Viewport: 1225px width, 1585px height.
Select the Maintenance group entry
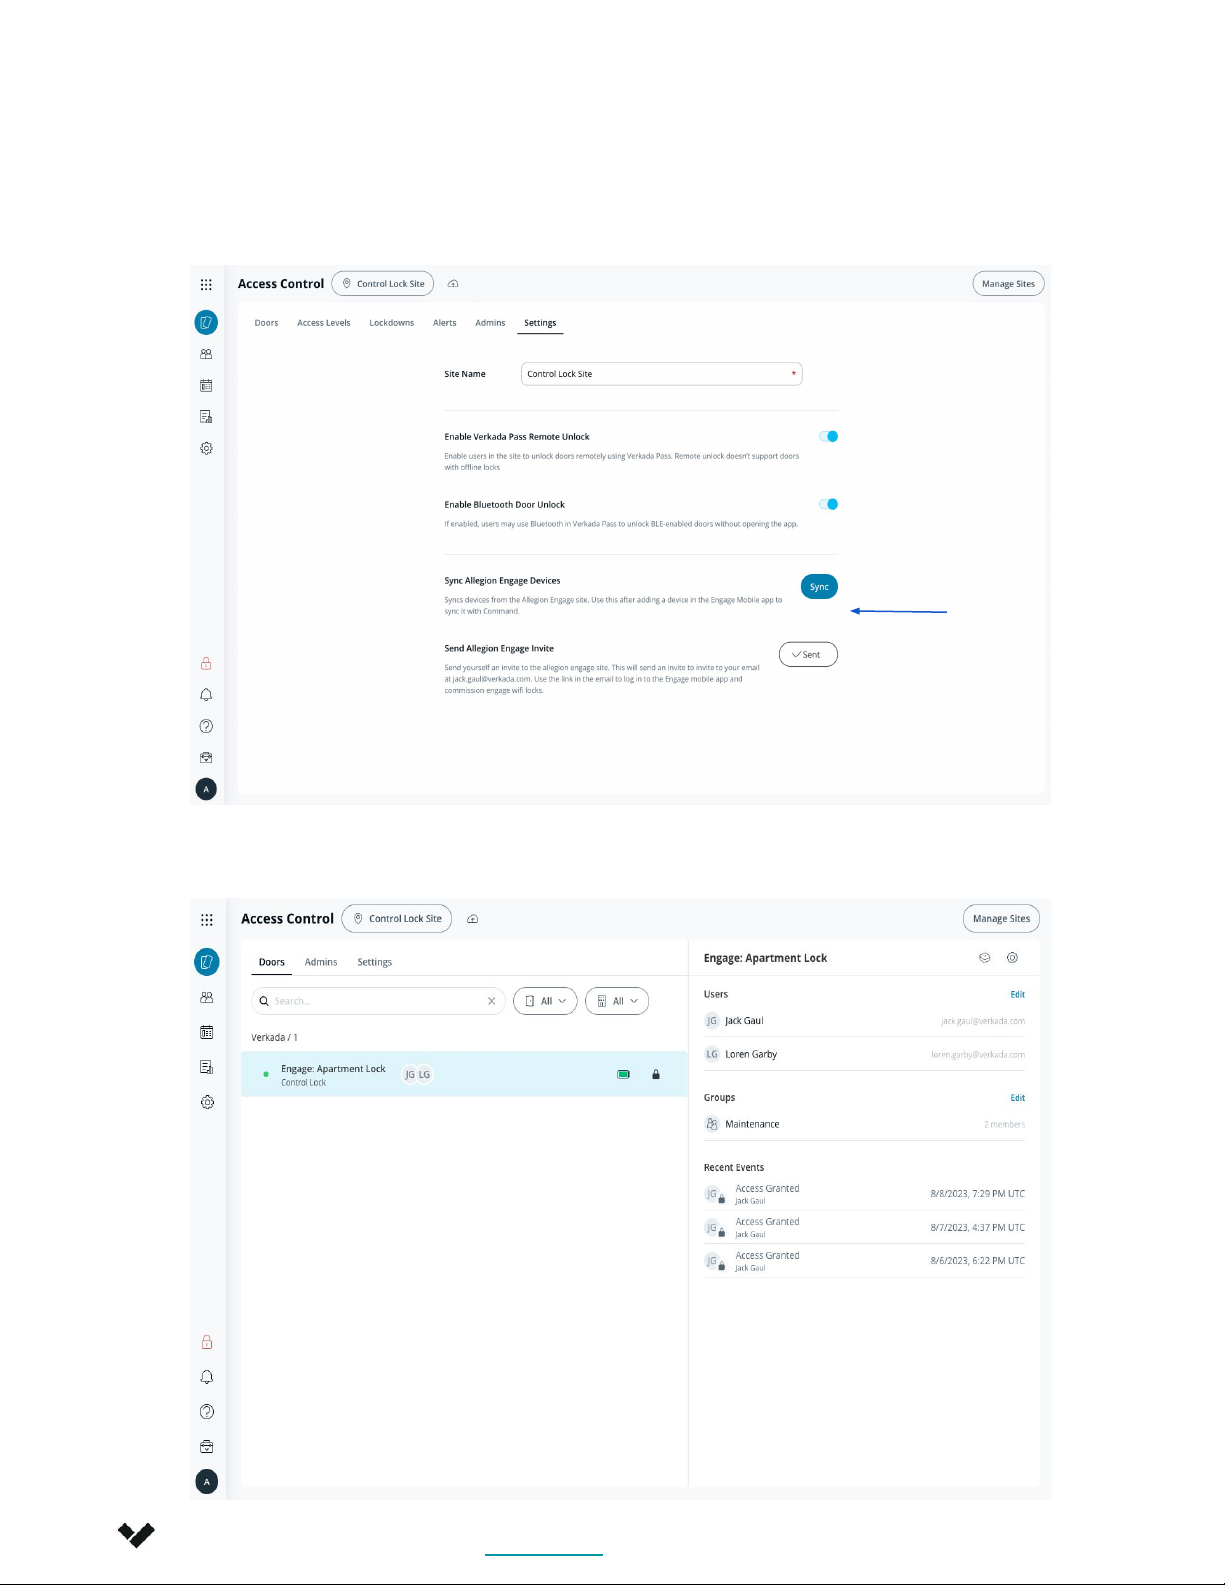click(x=752, y=1124)
